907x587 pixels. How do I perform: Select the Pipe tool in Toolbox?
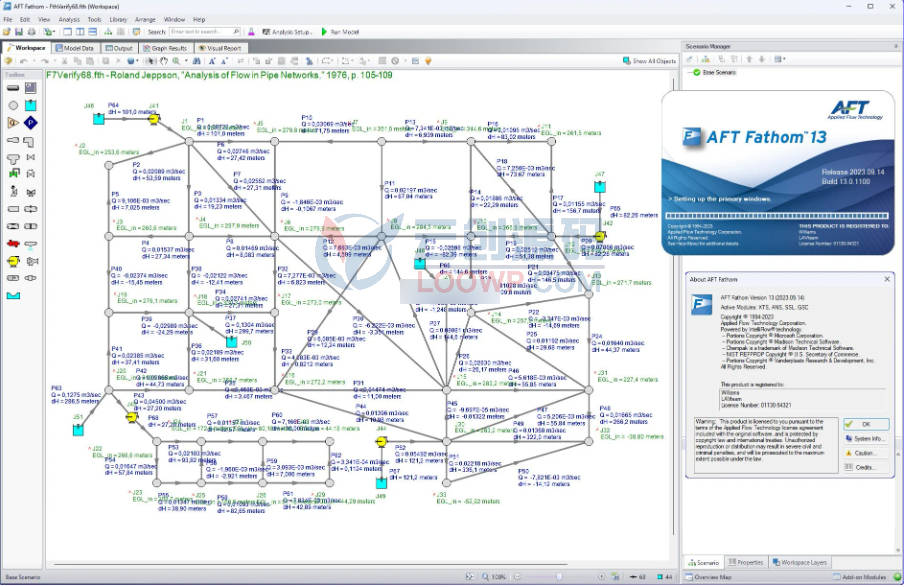(13, 88)
